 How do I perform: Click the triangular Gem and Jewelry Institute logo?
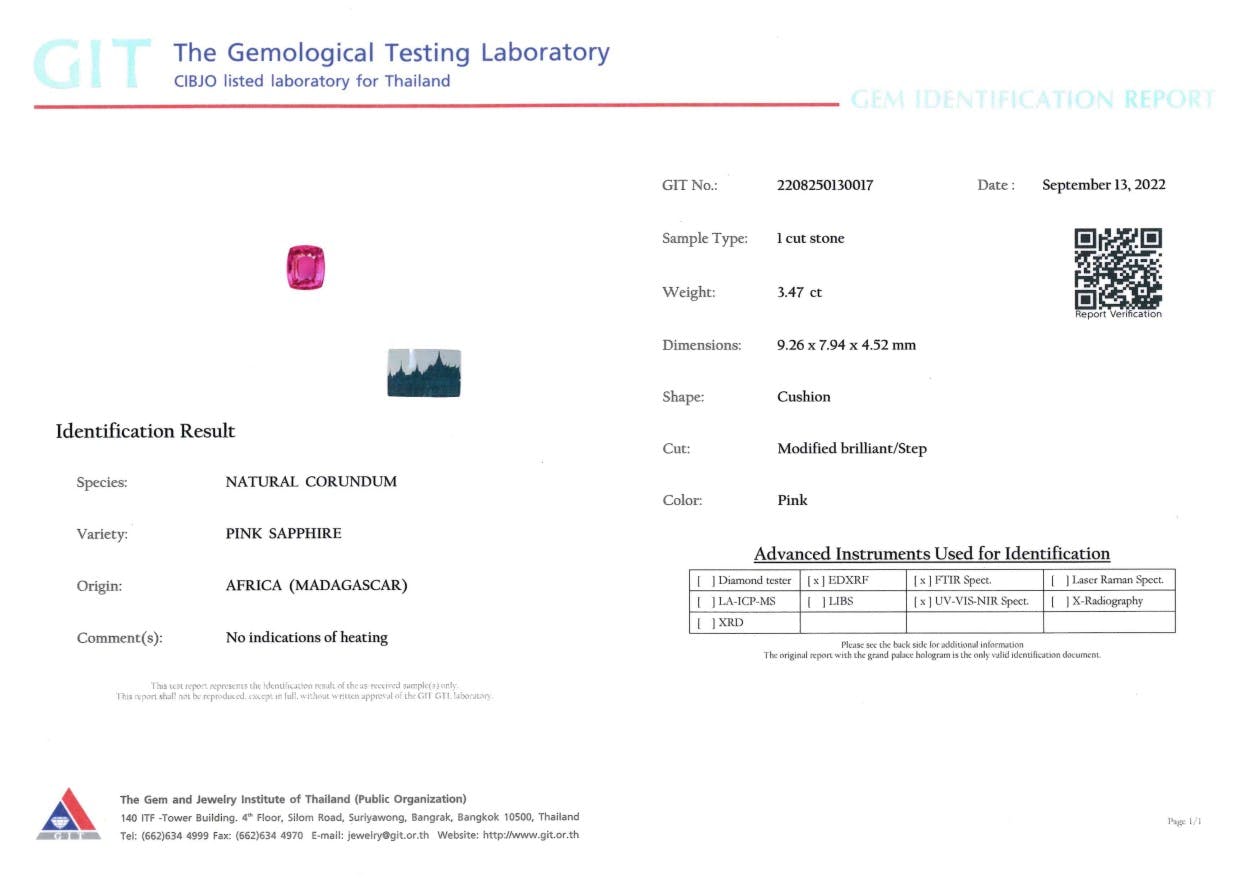(68, 814)
